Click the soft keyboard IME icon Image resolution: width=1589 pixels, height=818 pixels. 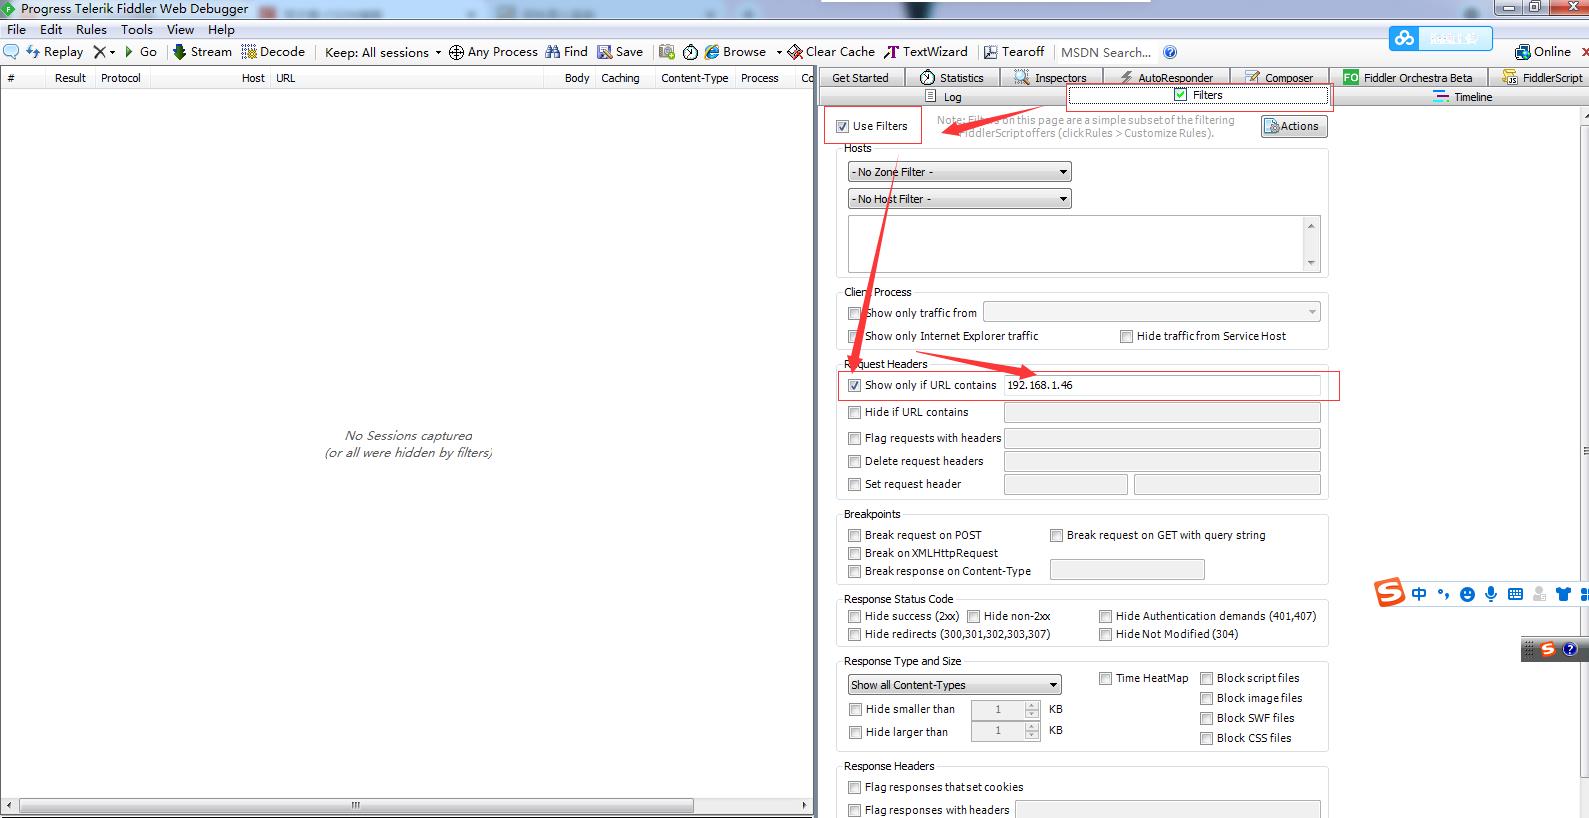click(1515, 594)
